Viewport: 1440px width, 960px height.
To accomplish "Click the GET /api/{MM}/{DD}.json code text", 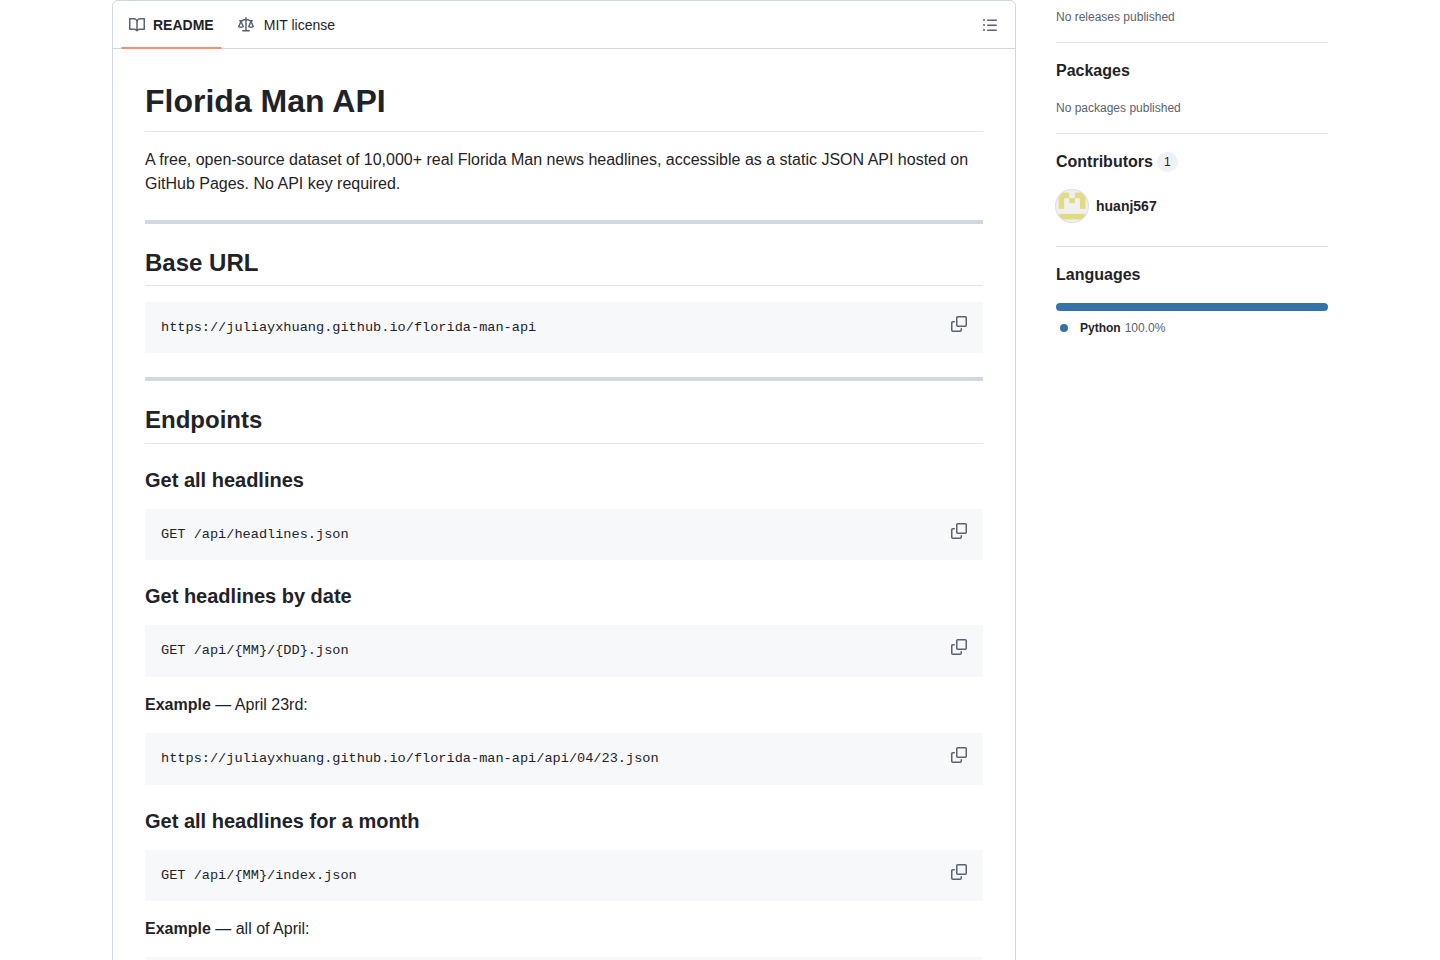I will [255, 650].
